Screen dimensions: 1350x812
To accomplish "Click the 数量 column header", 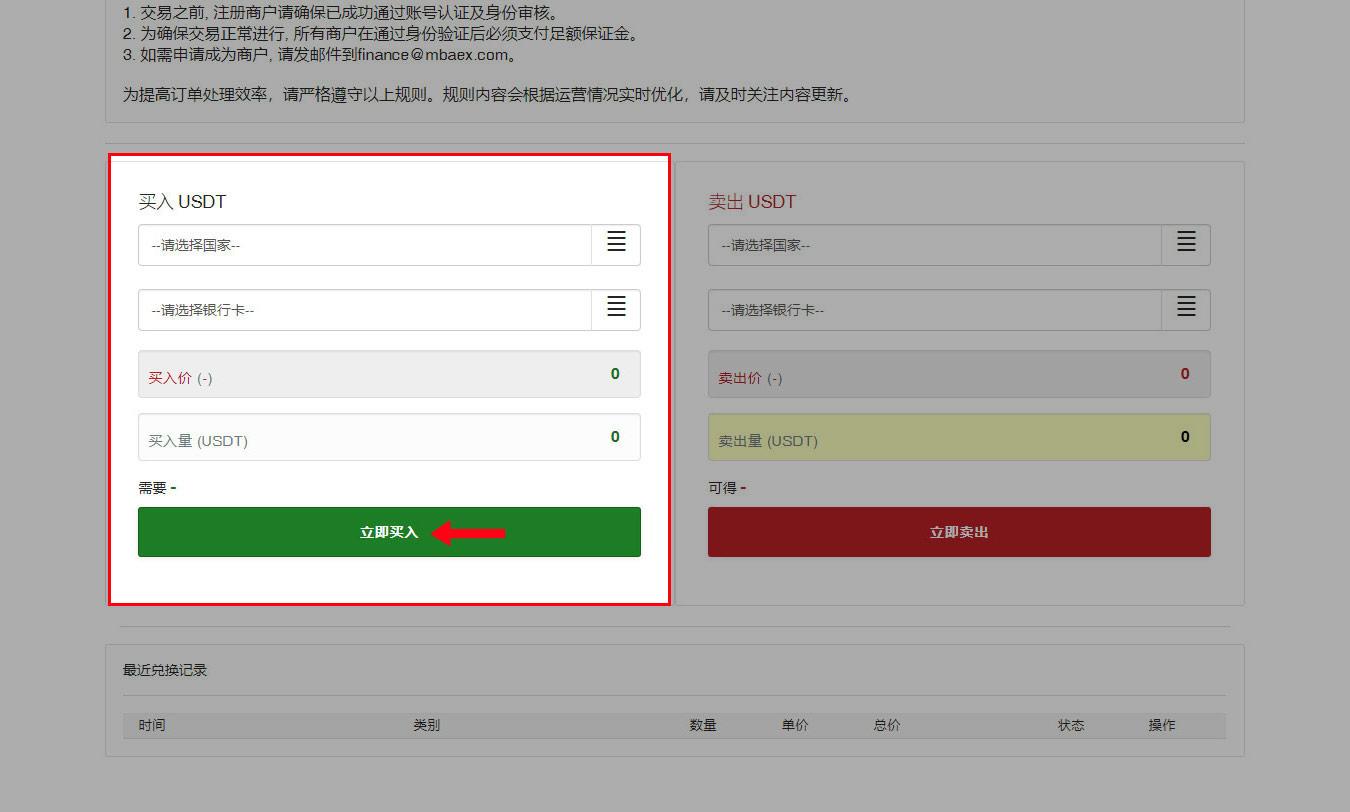I will (x=703, y=725).
